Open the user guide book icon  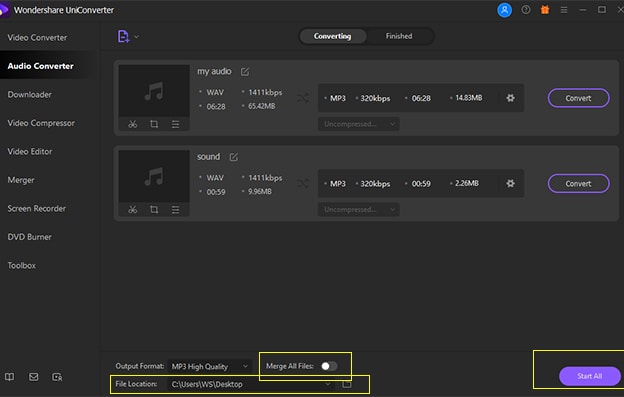click(x=10, y=377)
